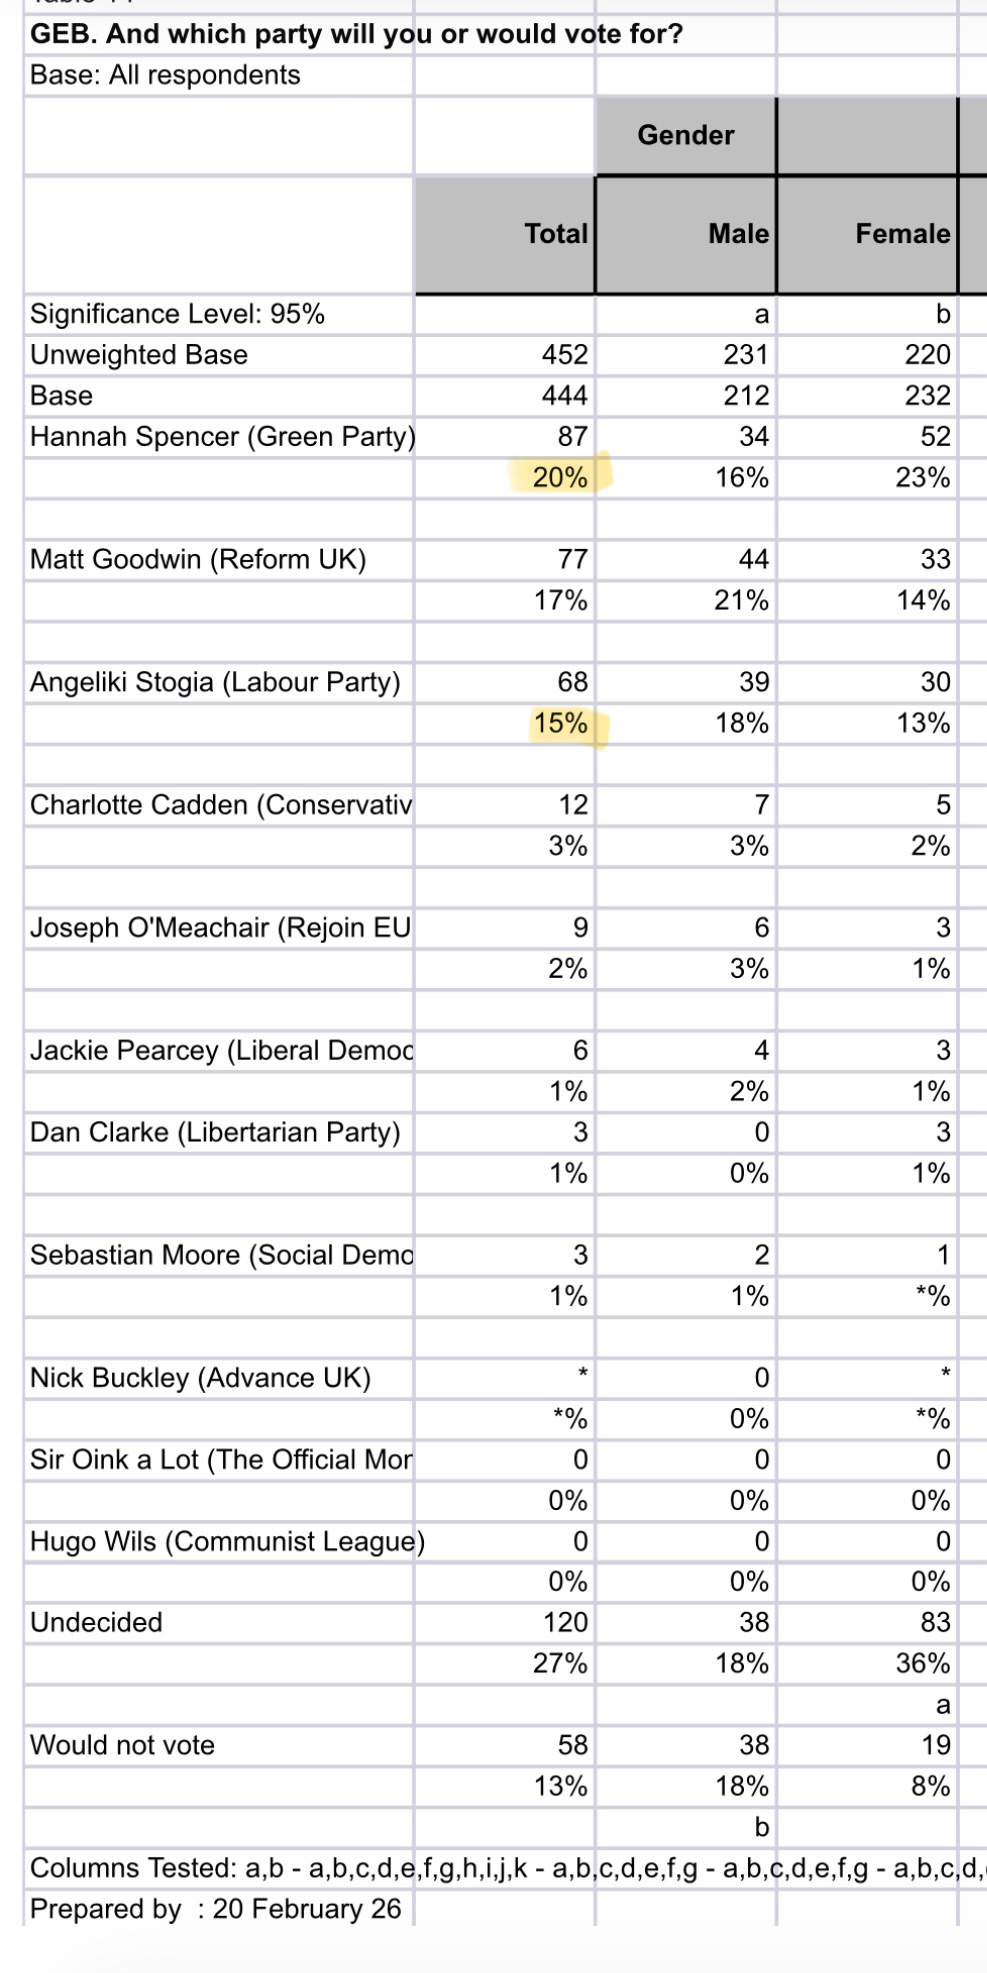Image resolution: width=987 pixels, height=1973 pixels.
Task: Select the Nick Buckley (Advance UK) row label
Action: (x=200, y=1378)
